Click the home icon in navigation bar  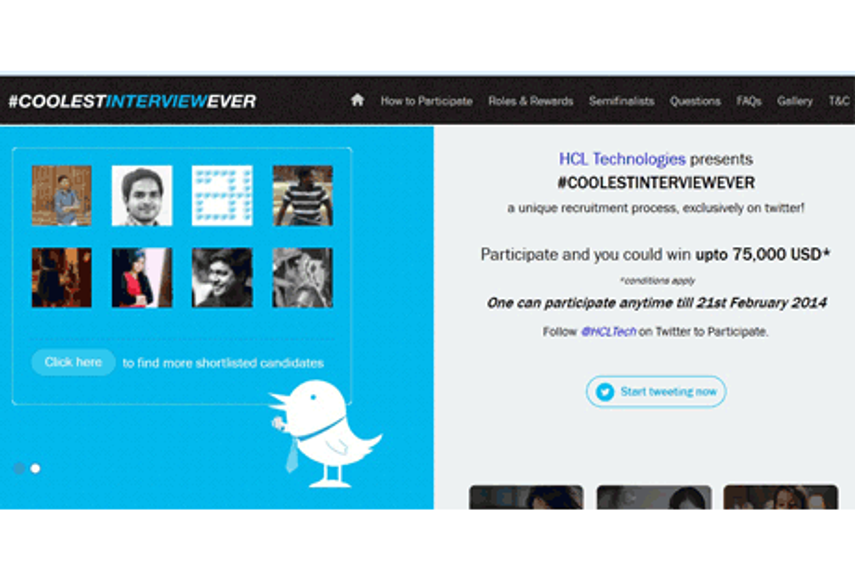pos(357,100)
